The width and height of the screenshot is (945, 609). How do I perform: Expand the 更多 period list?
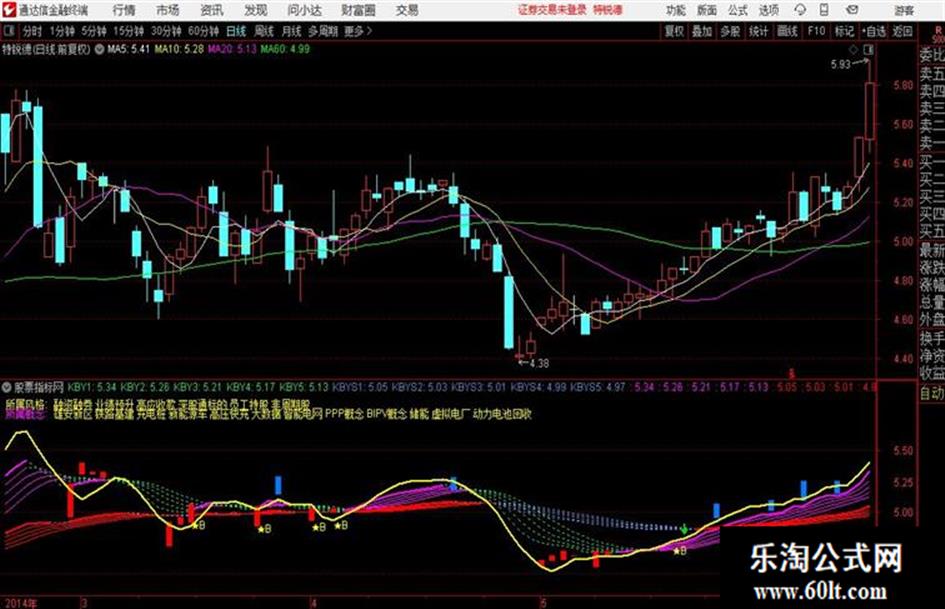[358, 31]
